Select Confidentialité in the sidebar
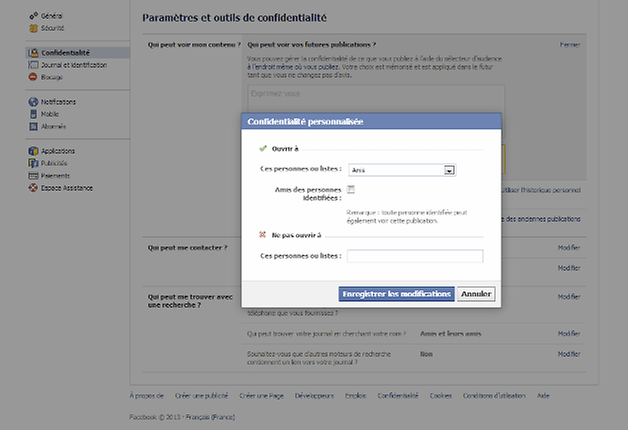This screenshot has width=628, height=430. pos(78,52)
